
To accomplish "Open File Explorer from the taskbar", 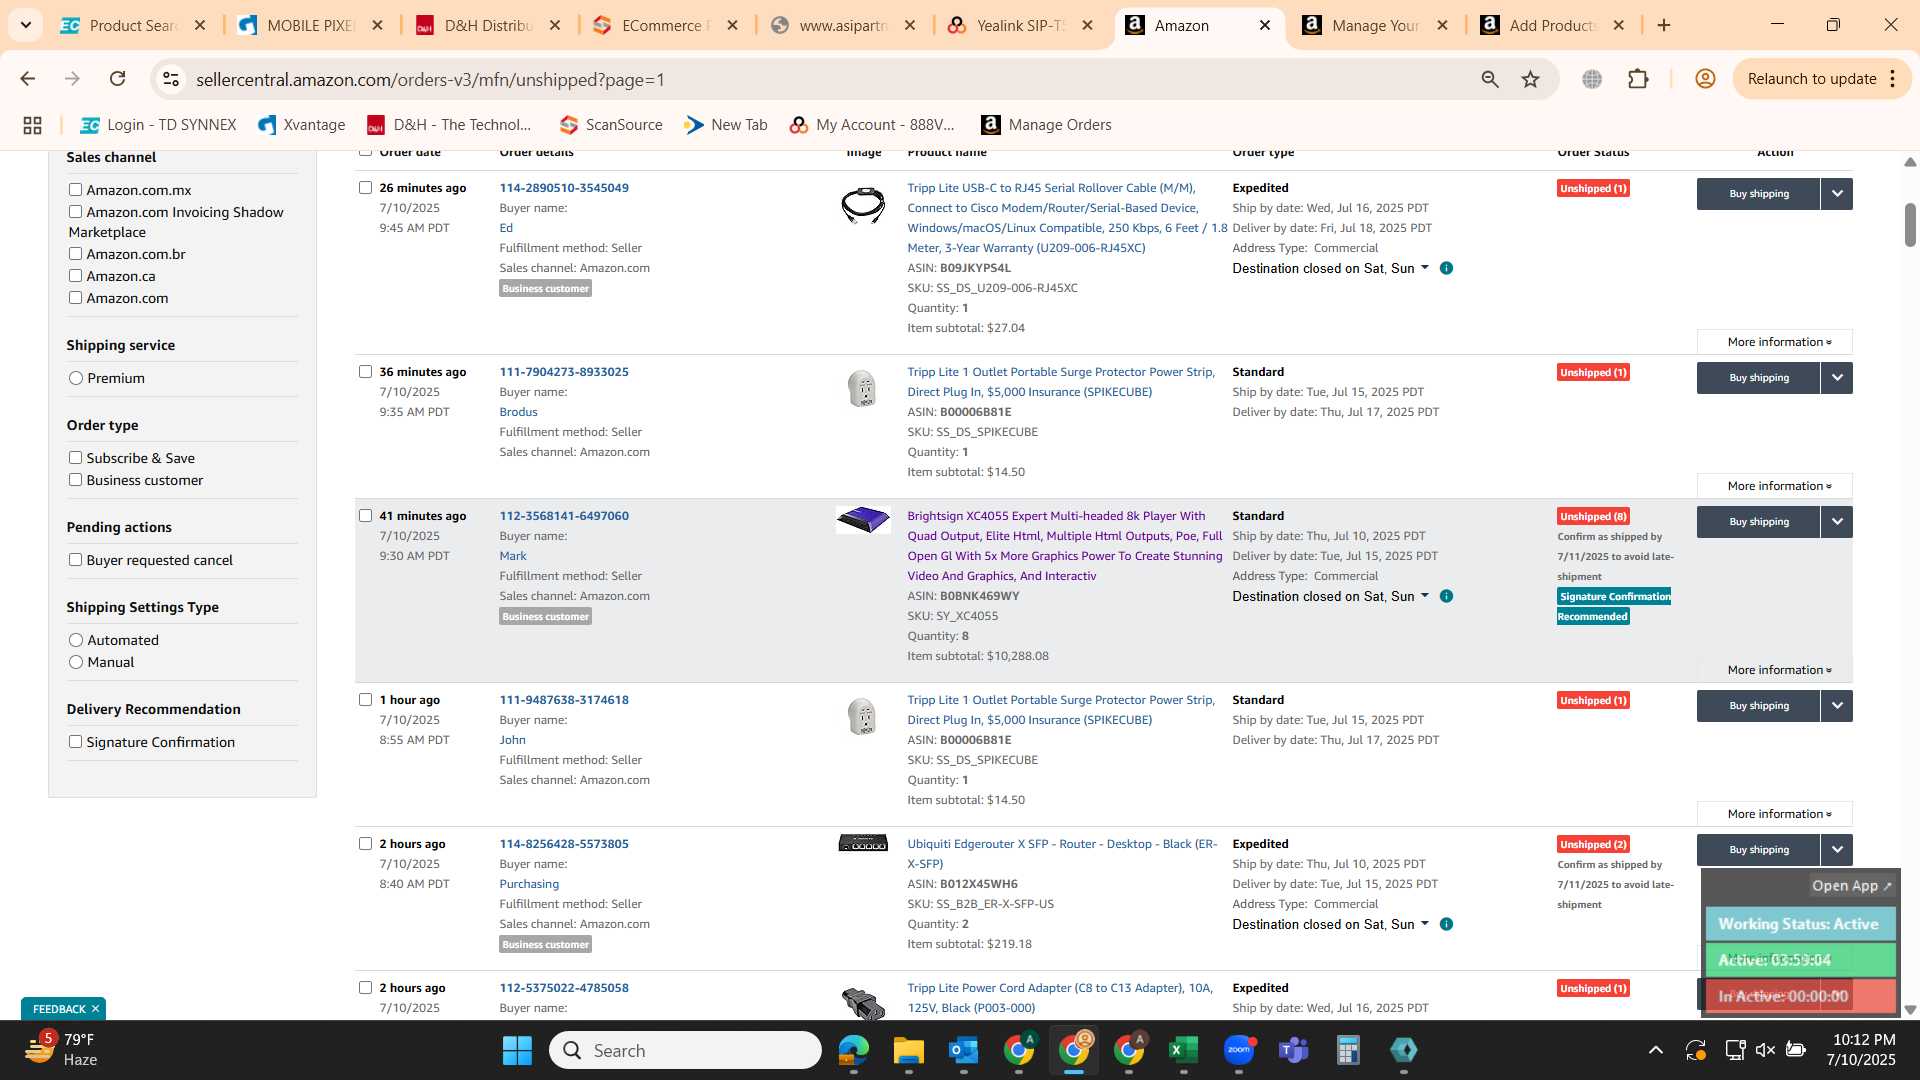I will click(x=908, y=1050).
